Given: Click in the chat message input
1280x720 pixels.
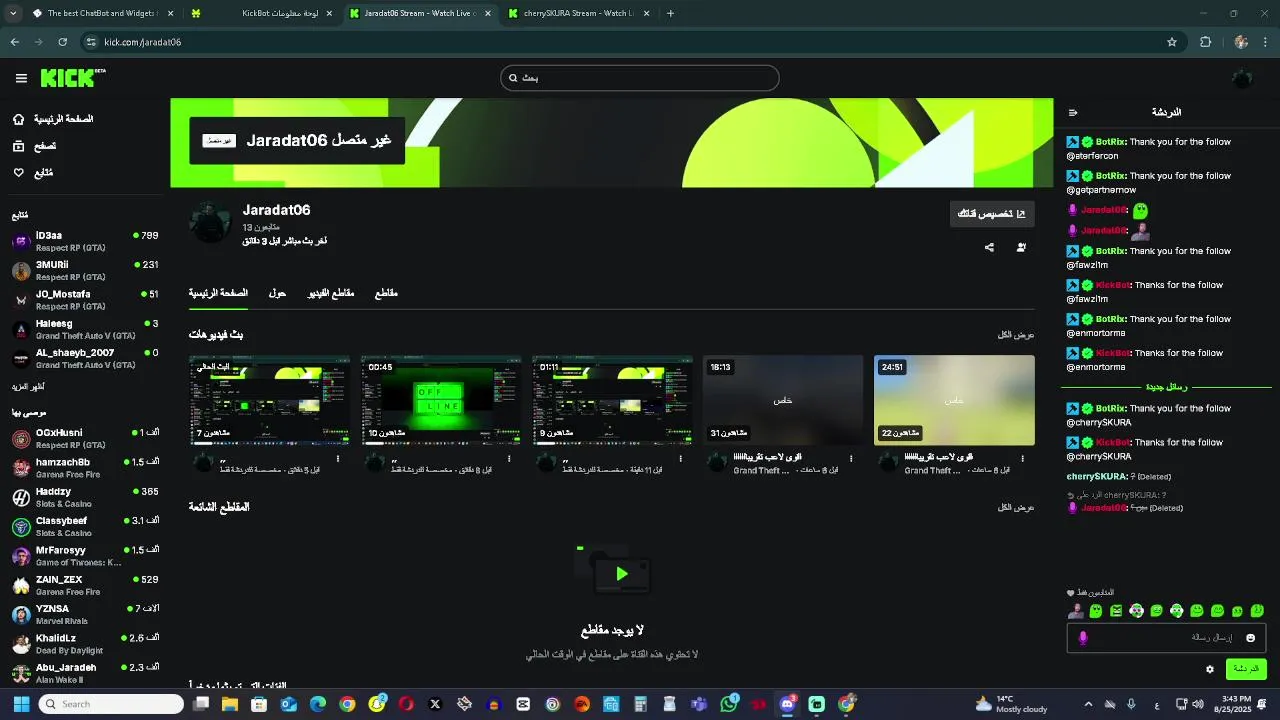Looking at the screenshot, I should (x=1165, y=638).
